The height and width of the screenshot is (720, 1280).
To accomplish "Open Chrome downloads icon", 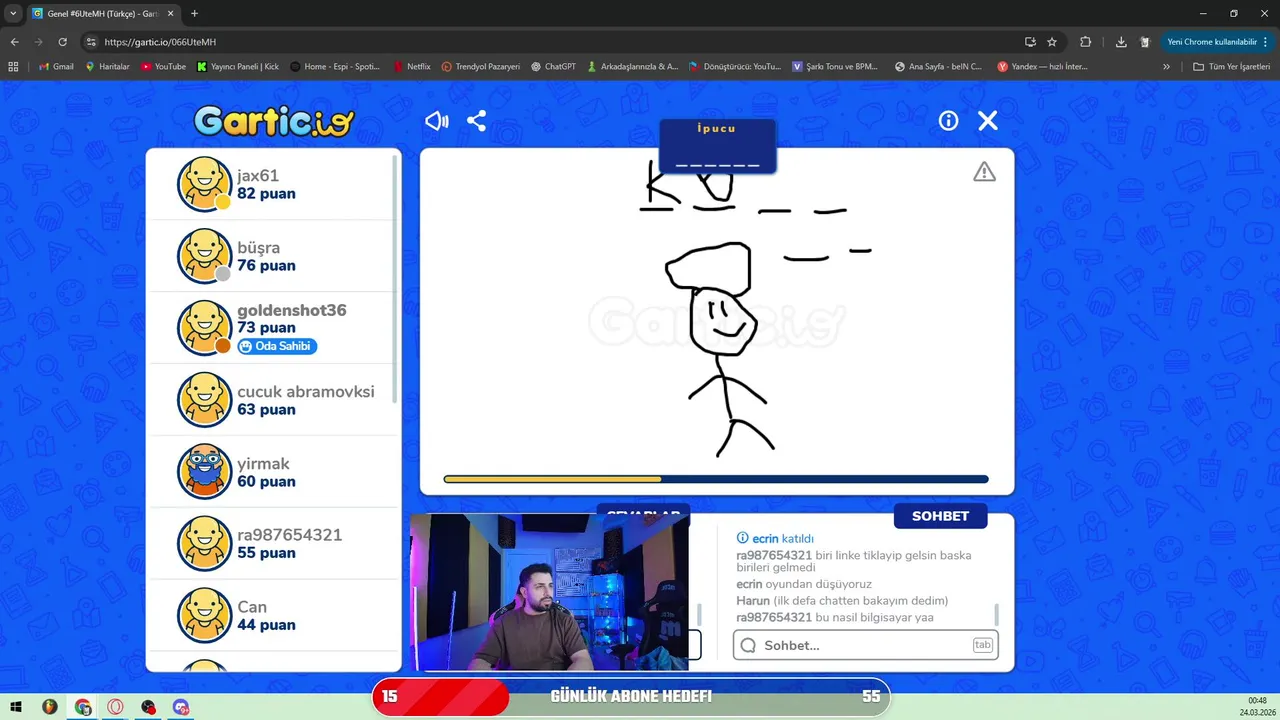I will (x=1121, y=42).
